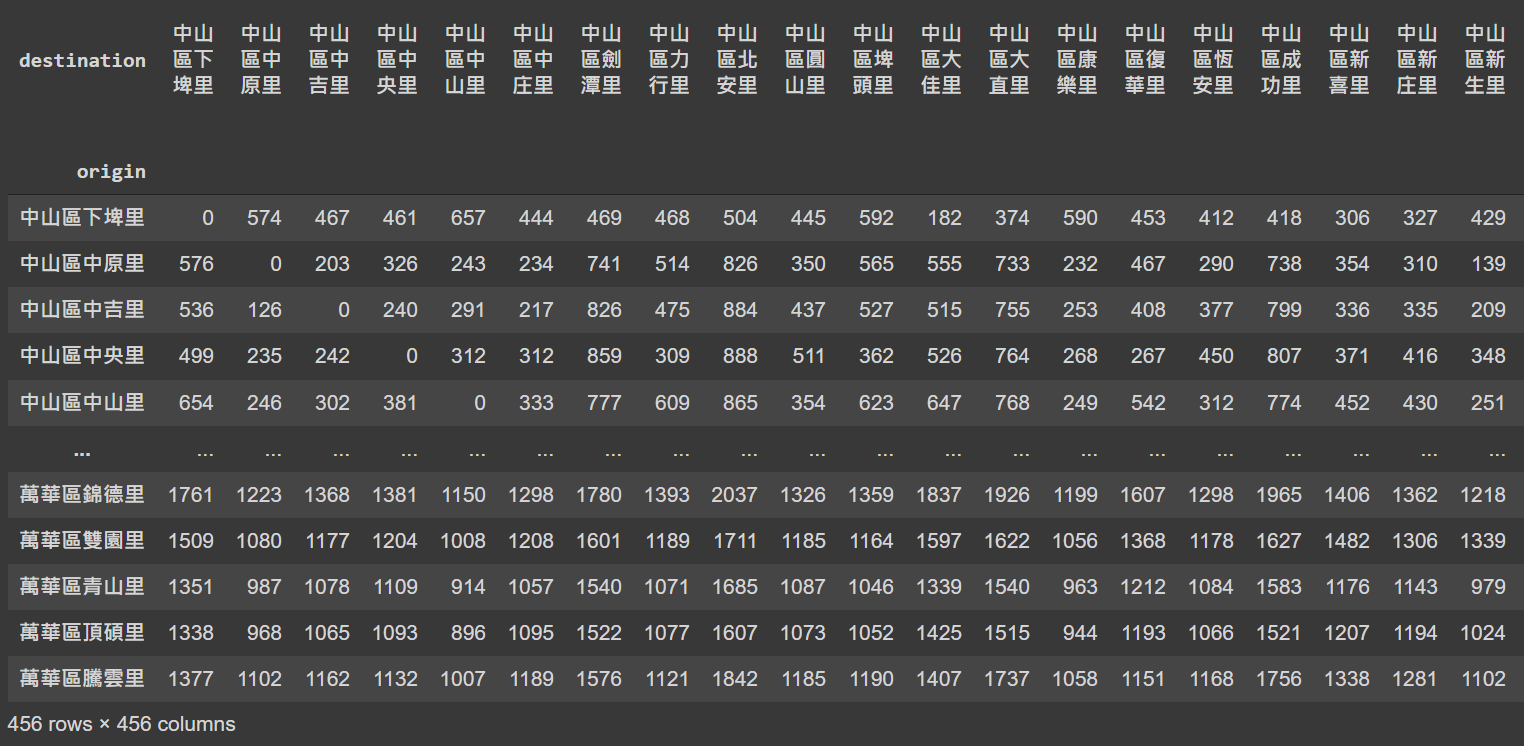Click value 499 in the 中山區中央里 row
Image resolution: width=1524 pixels, height=746 pixels.
click(x=196, y=356)
